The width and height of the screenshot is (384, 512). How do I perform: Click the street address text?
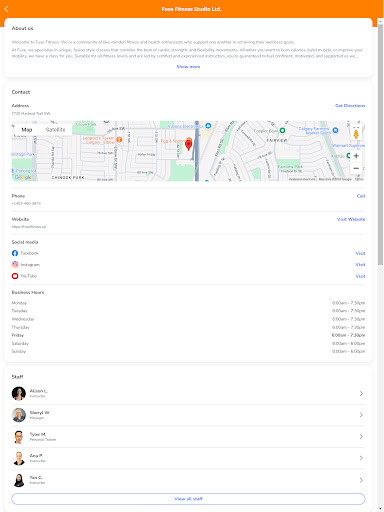pos(31,114)
